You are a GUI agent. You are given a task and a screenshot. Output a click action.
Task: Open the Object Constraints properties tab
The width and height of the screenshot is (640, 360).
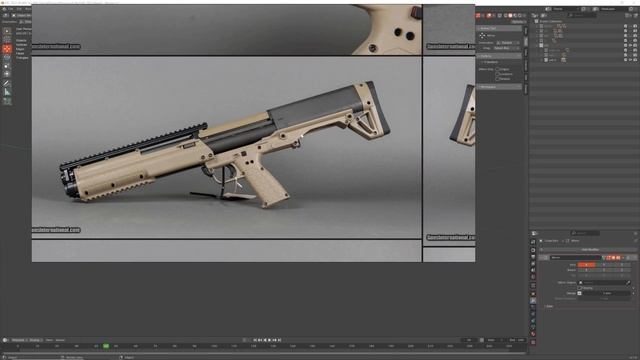tap(533, 320)
